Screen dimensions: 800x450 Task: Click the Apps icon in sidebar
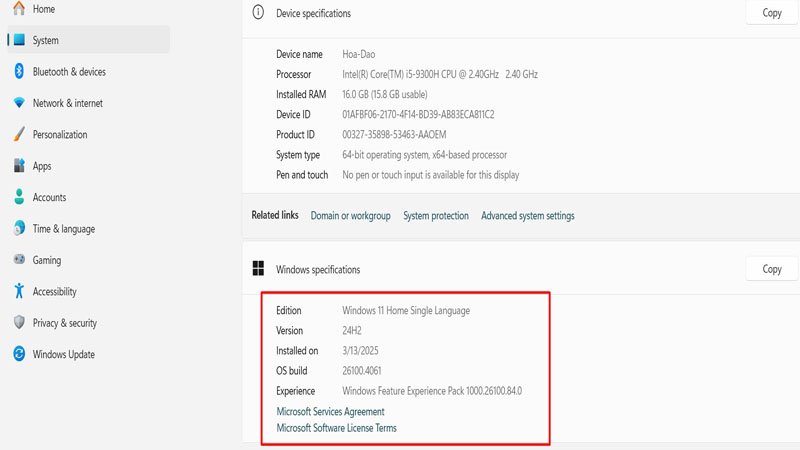point(19,165)
